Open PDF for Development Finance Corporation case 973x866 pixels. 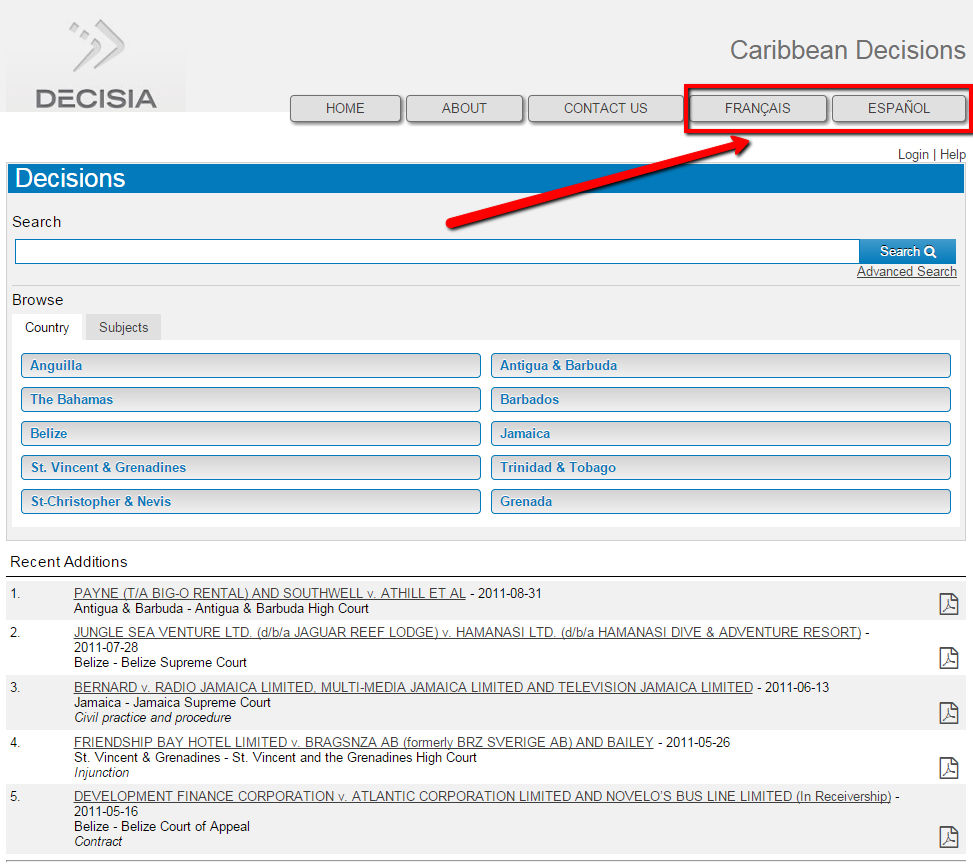(948, 836)
